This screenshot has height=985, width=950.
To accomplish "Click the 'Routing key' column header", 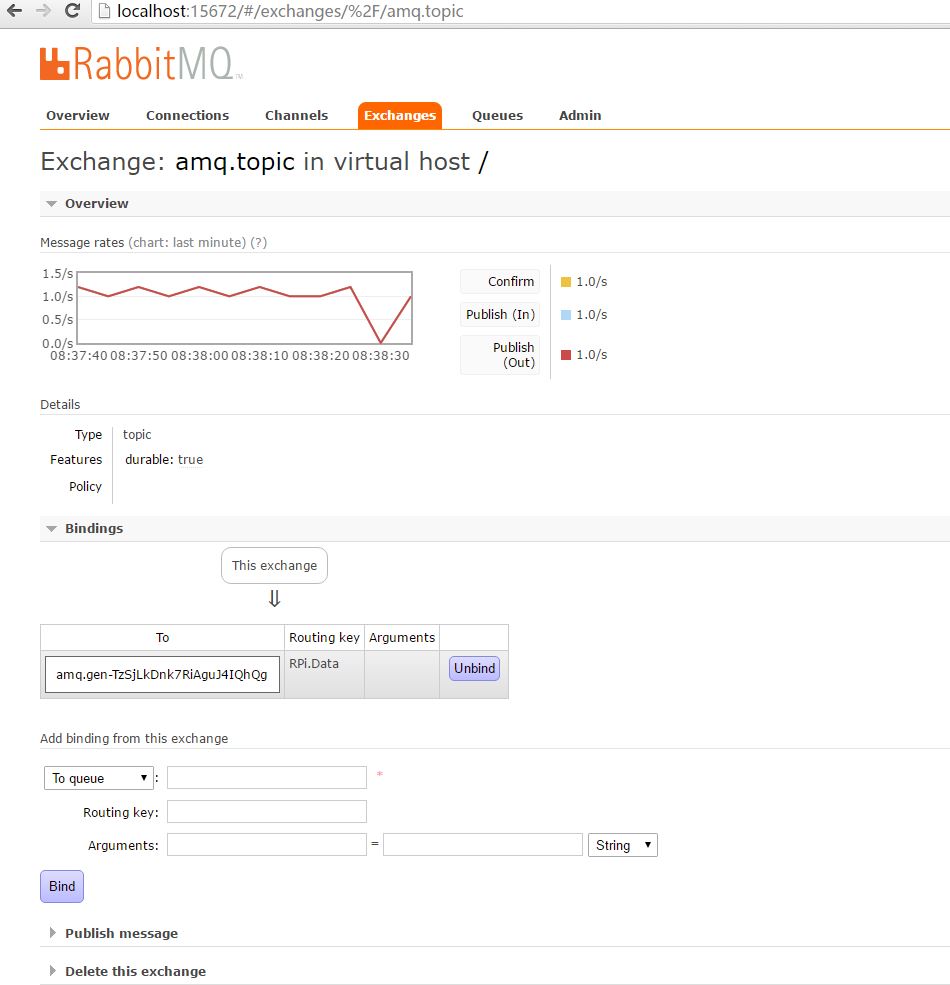I will coord(324,638).
